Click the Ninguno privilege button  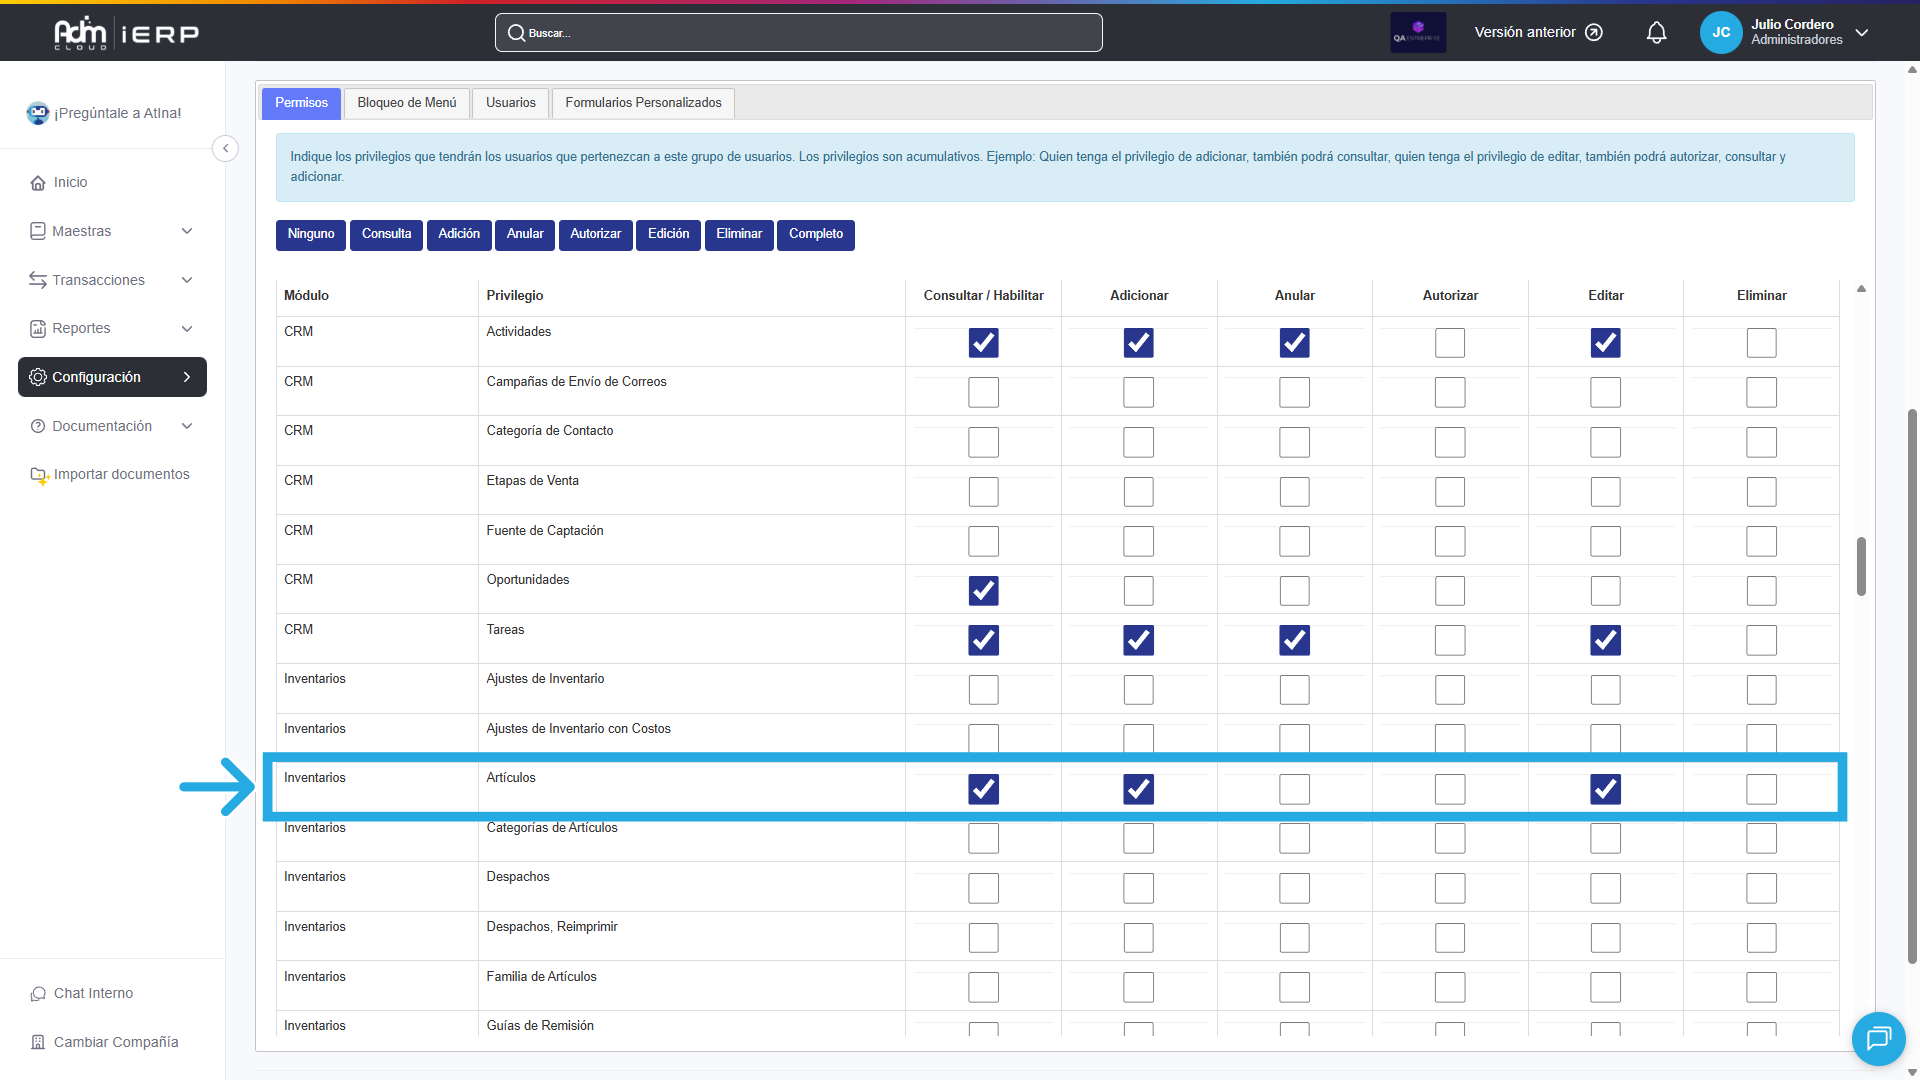tap(310, 234)
